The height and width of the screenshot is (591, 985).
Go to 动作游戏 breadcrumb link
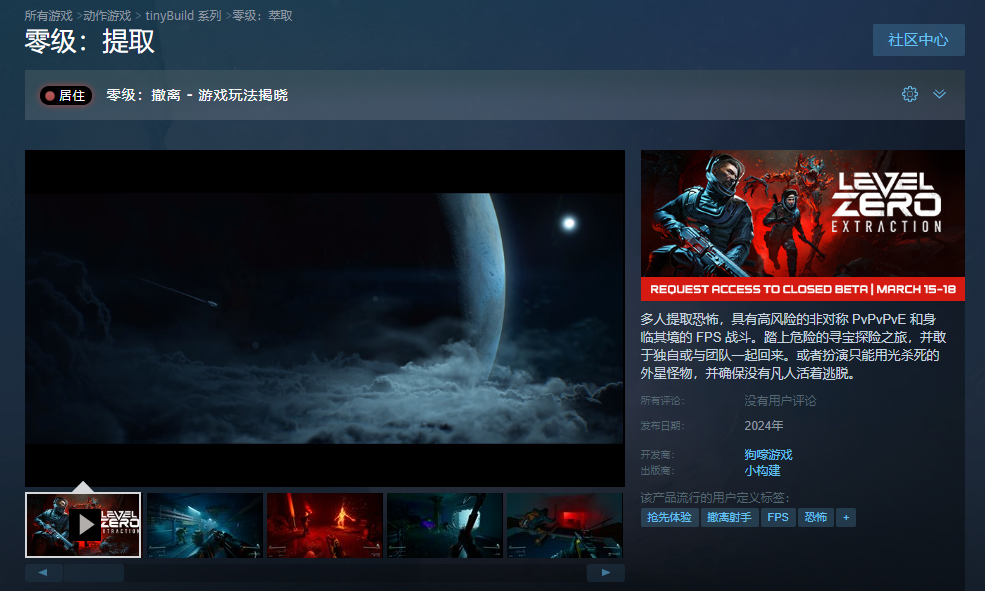tap(107, 16)
